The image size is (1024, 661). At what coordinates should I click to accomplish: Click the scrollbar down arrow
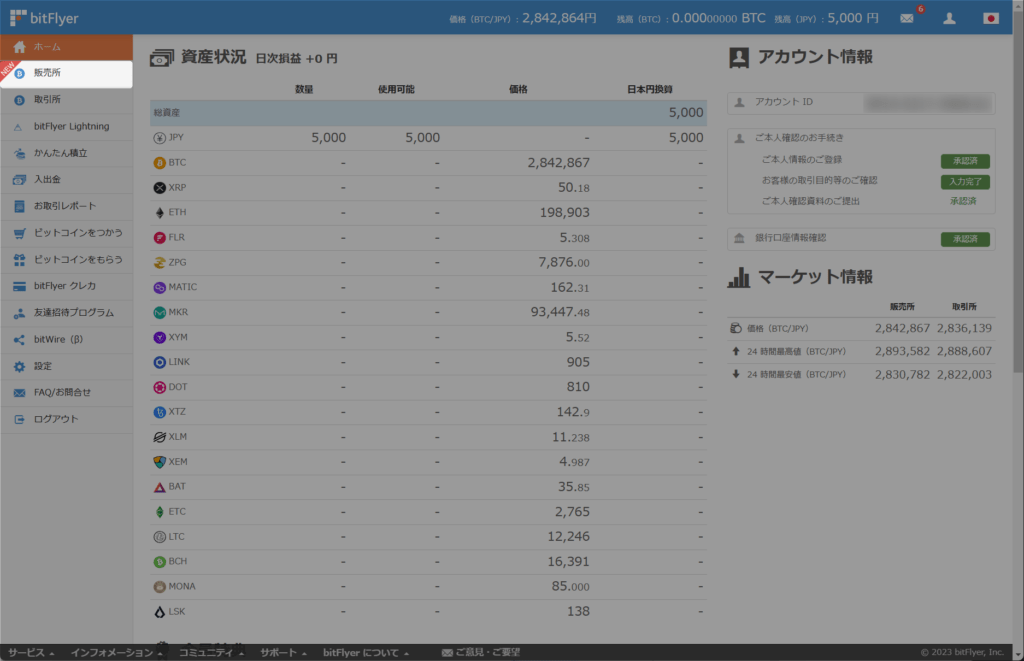1018,654
